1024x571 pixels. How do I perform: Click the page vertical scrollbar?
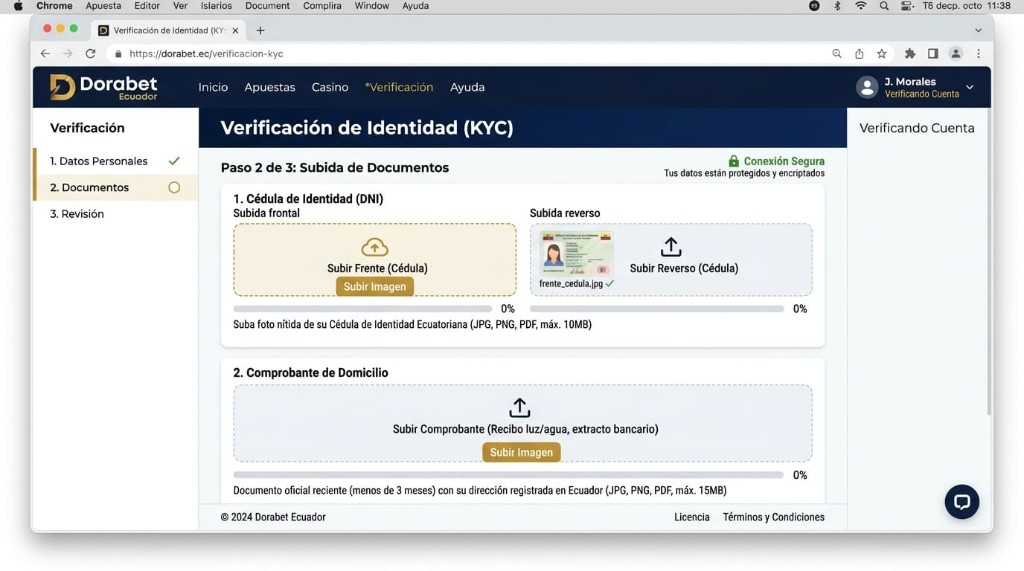(989, 261)
